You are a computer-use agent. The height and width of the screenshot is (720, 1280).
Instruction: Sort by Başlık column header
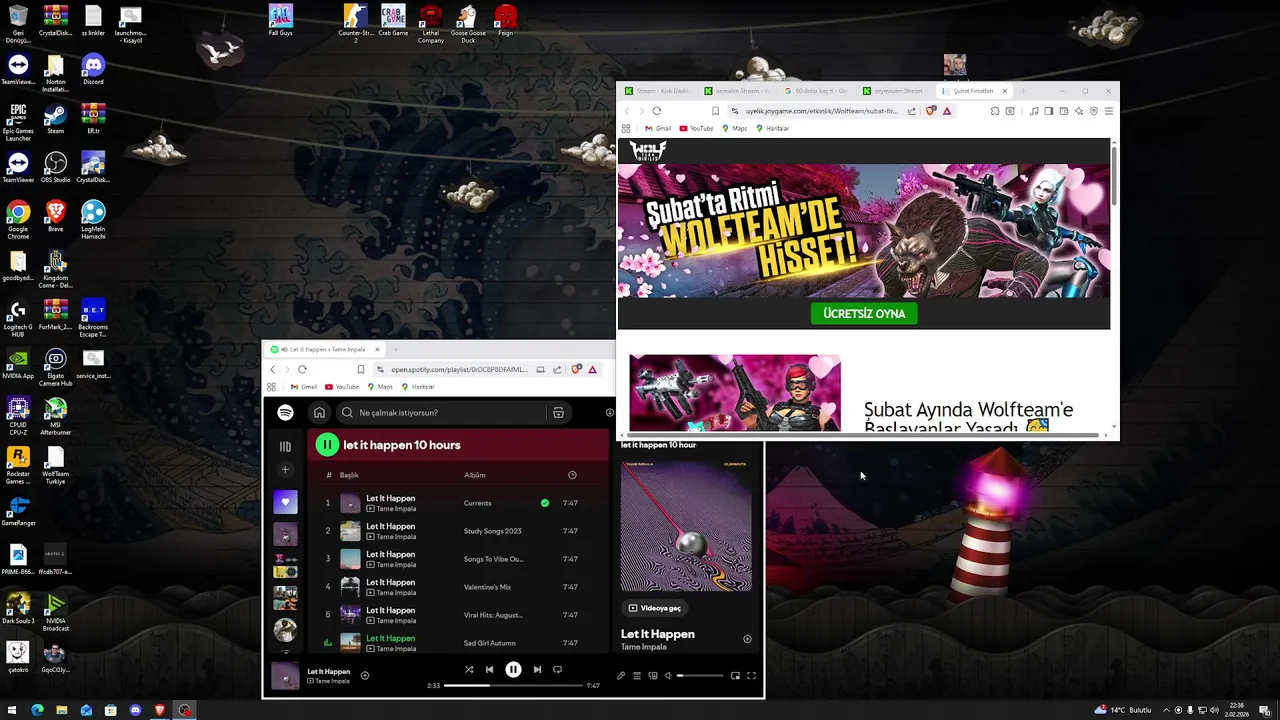(349, 475)
